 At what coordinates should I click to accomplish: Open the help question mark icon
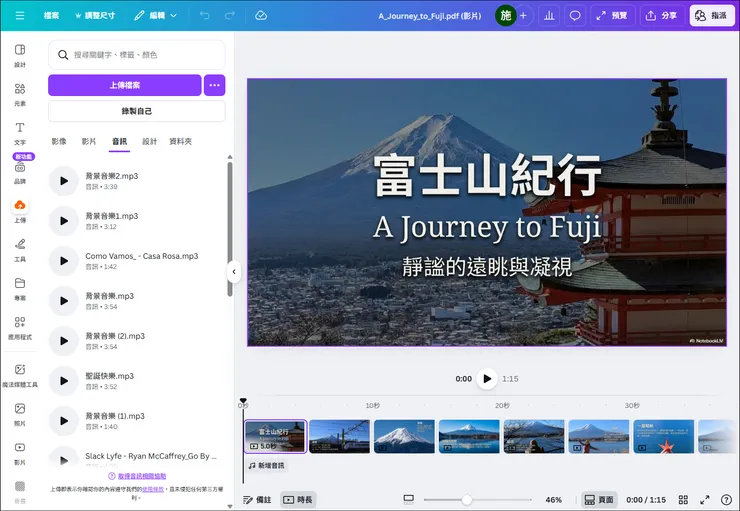pyautogui.click(x=726, y=500)
